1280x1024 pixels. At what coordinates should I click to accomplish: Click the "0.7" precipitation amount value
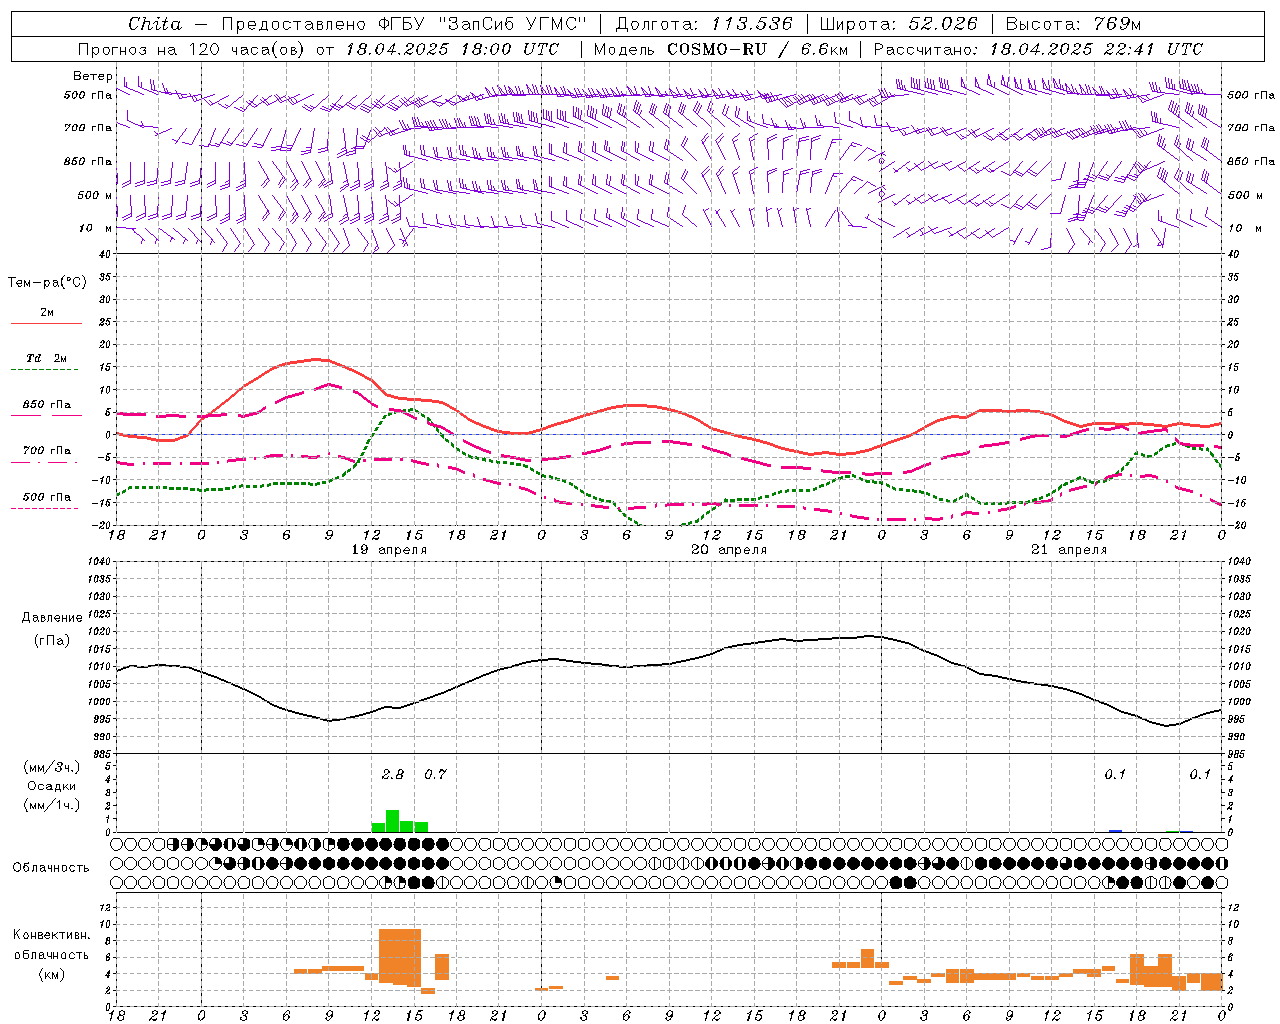(x=435, y=774)
